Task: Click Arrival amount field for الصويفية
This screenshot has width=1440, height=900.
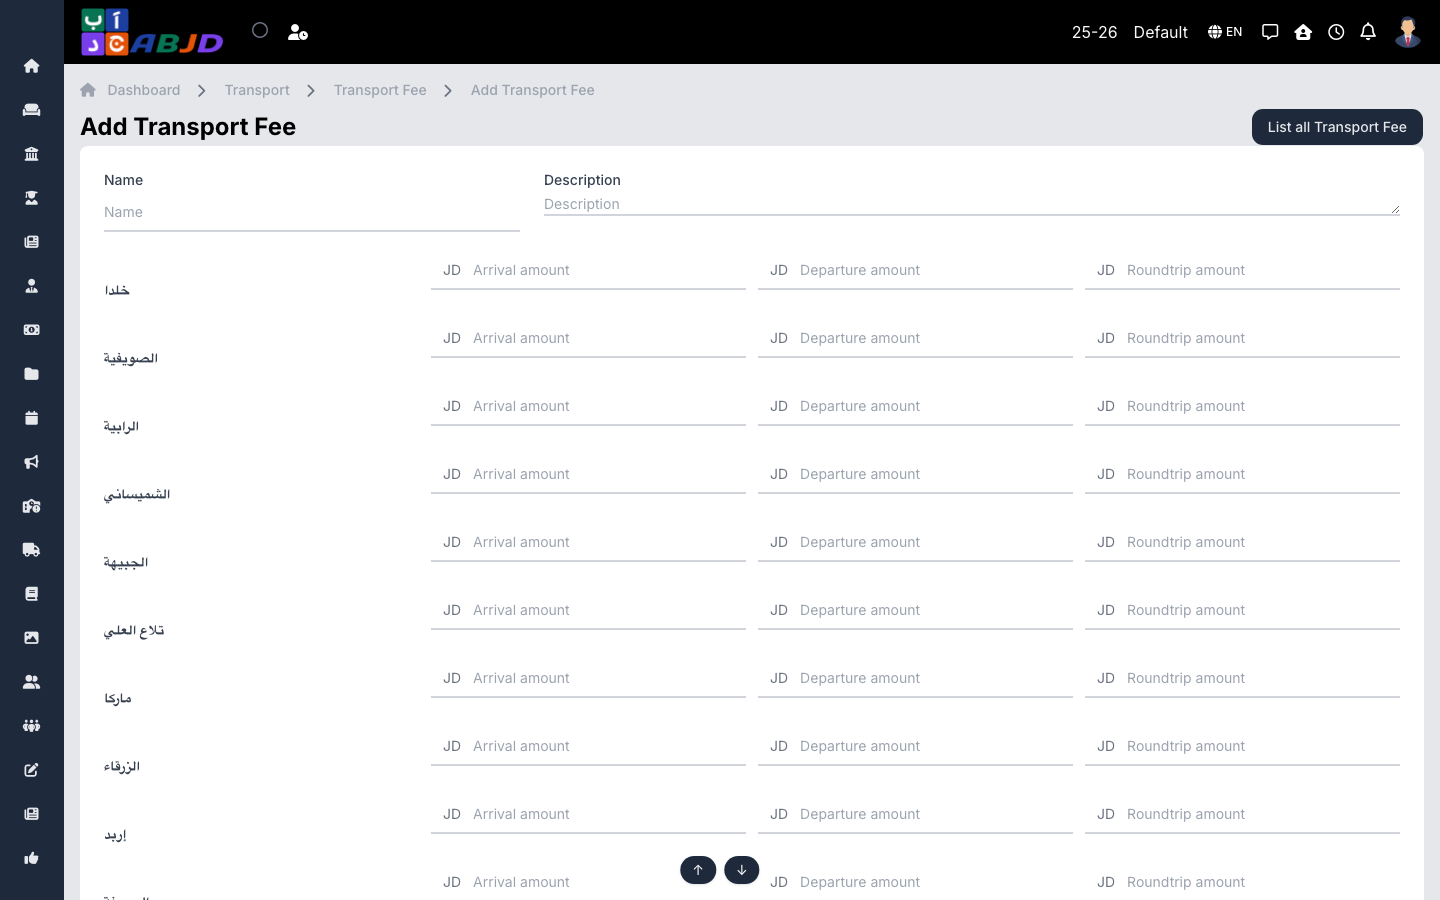Action: coord(588,338)
